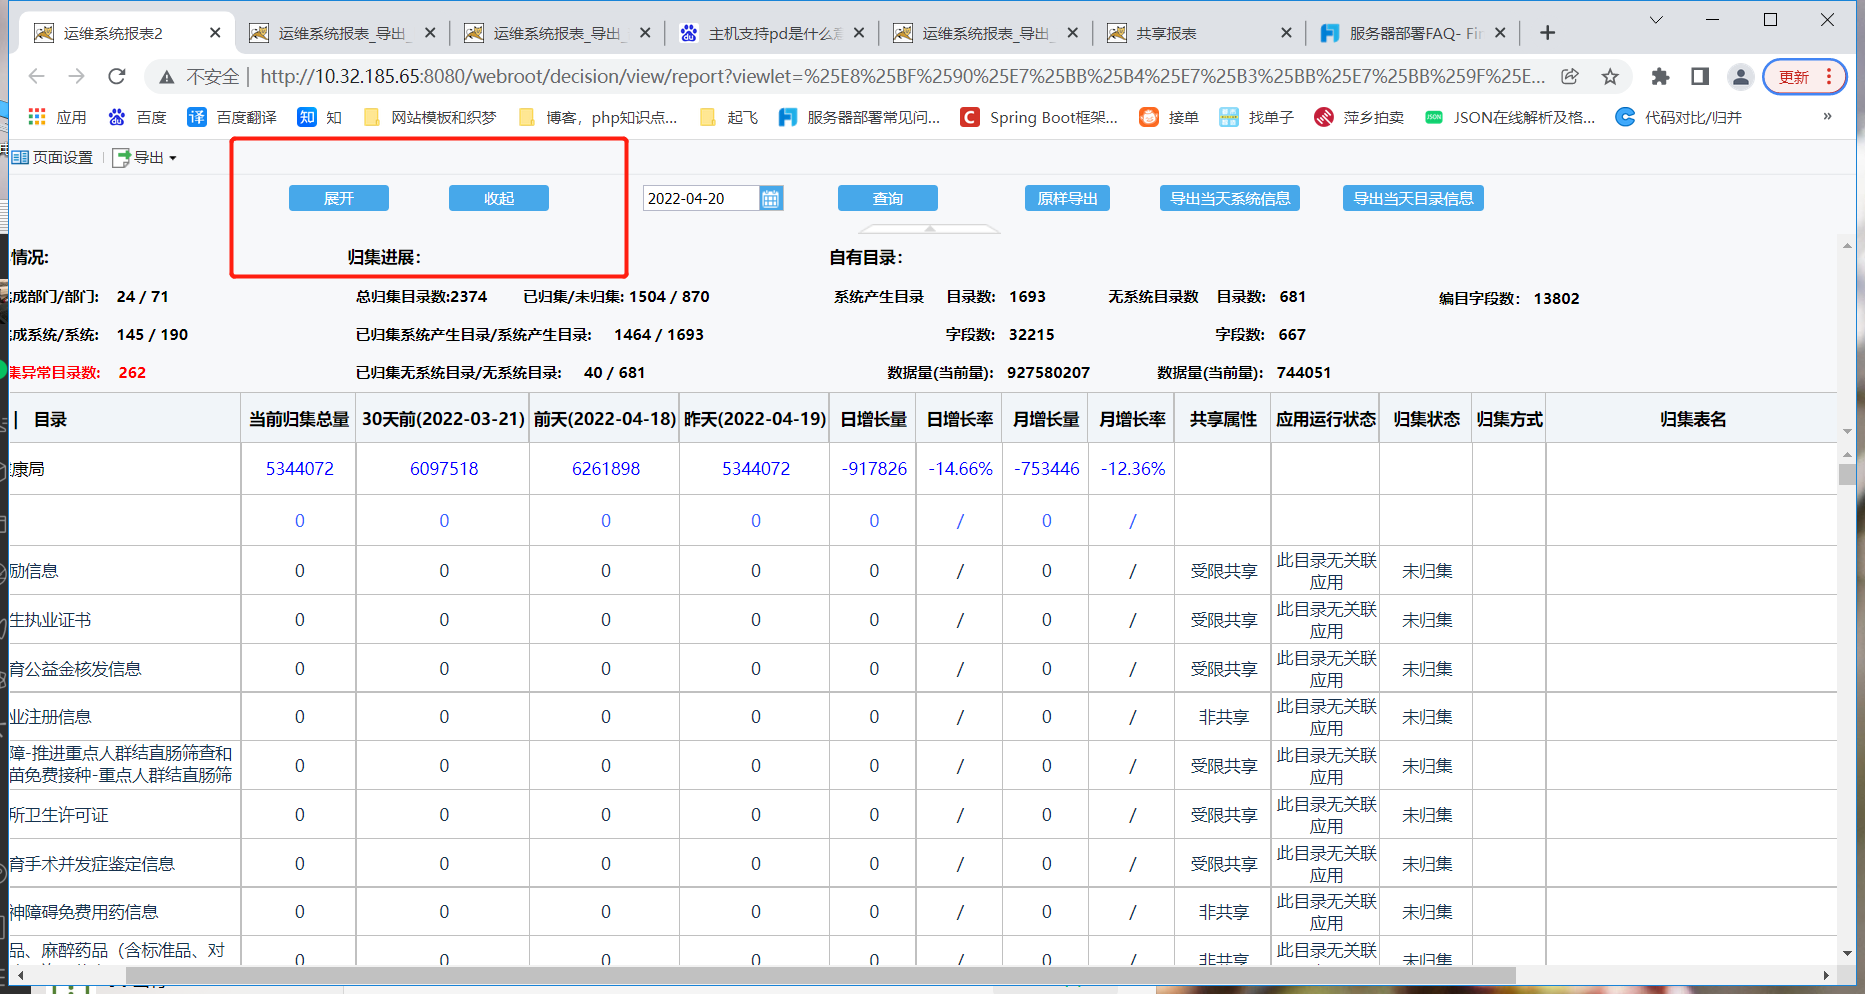Open the 导出 dropdown menu
The height and width of the screenshot is (994, 1865).
[144, 157]
